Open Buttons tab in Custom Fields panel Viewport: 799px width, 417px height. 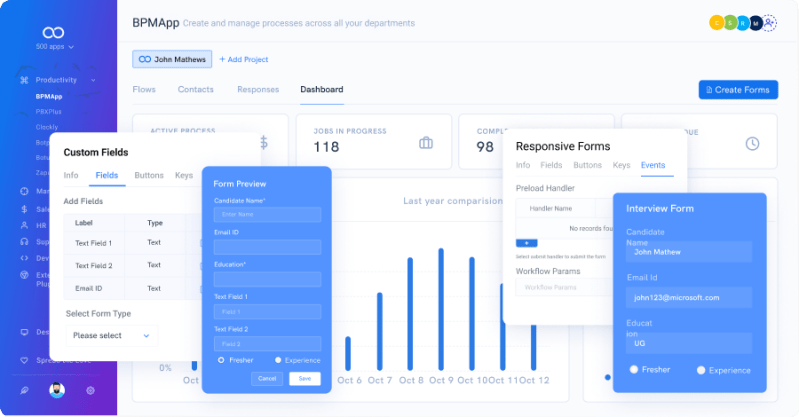click(149, 175)
